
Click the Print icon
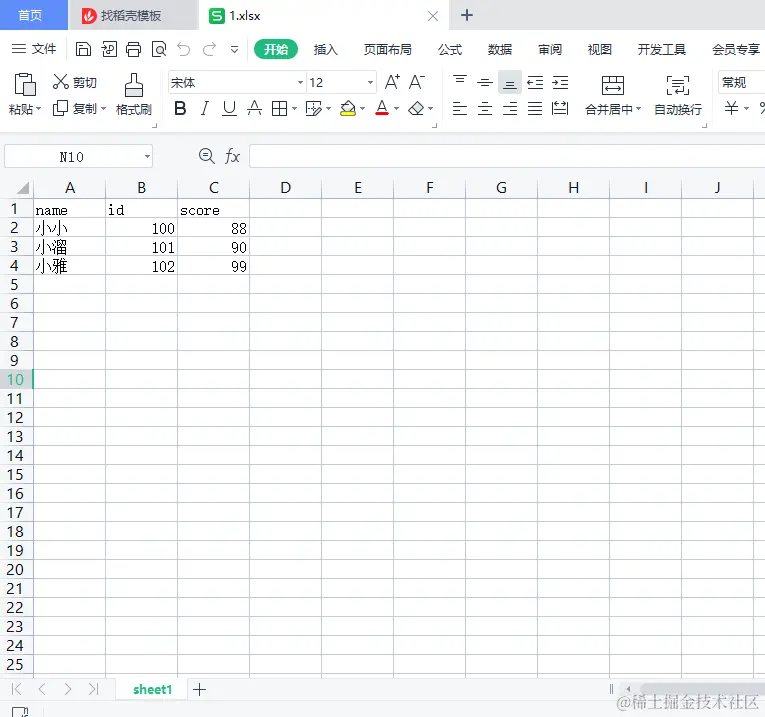[x=133, y=49]
